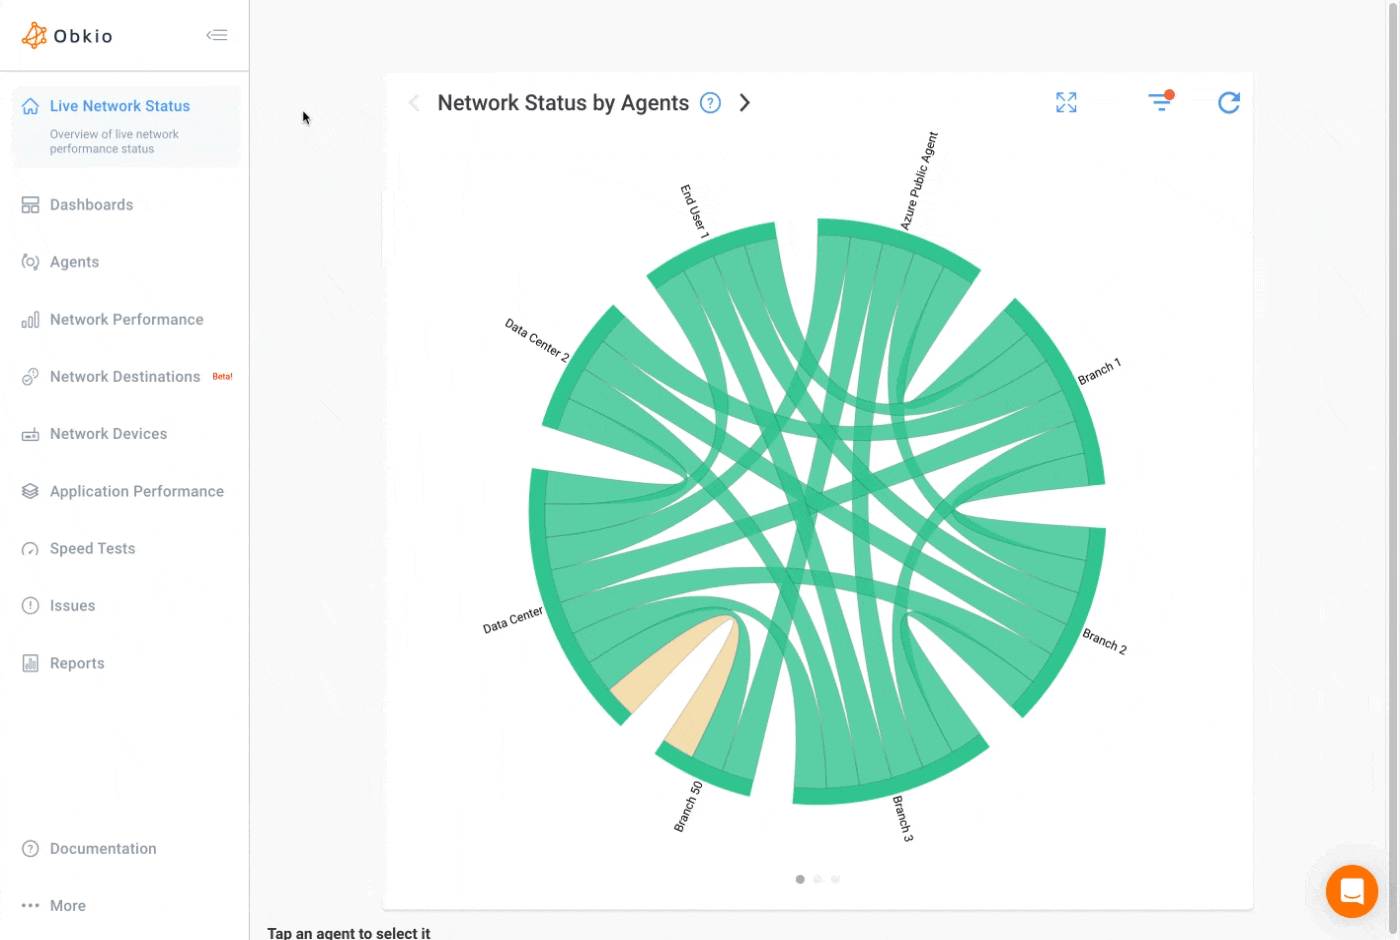Open the Speed Tests page
The width and height of the screenshot is (1400, 940).
pyautogui.click(x=92, y=548)
